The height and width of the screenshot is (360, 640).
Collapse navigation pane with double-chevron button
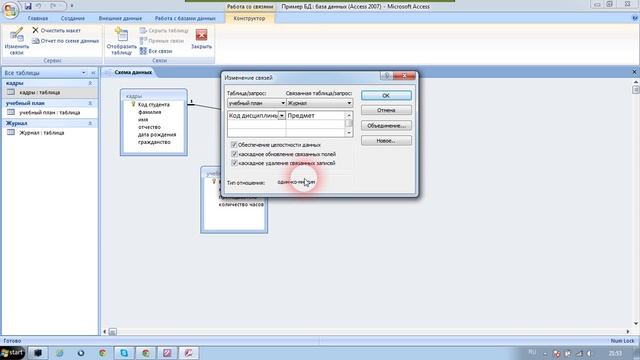[x=93, y=73]
